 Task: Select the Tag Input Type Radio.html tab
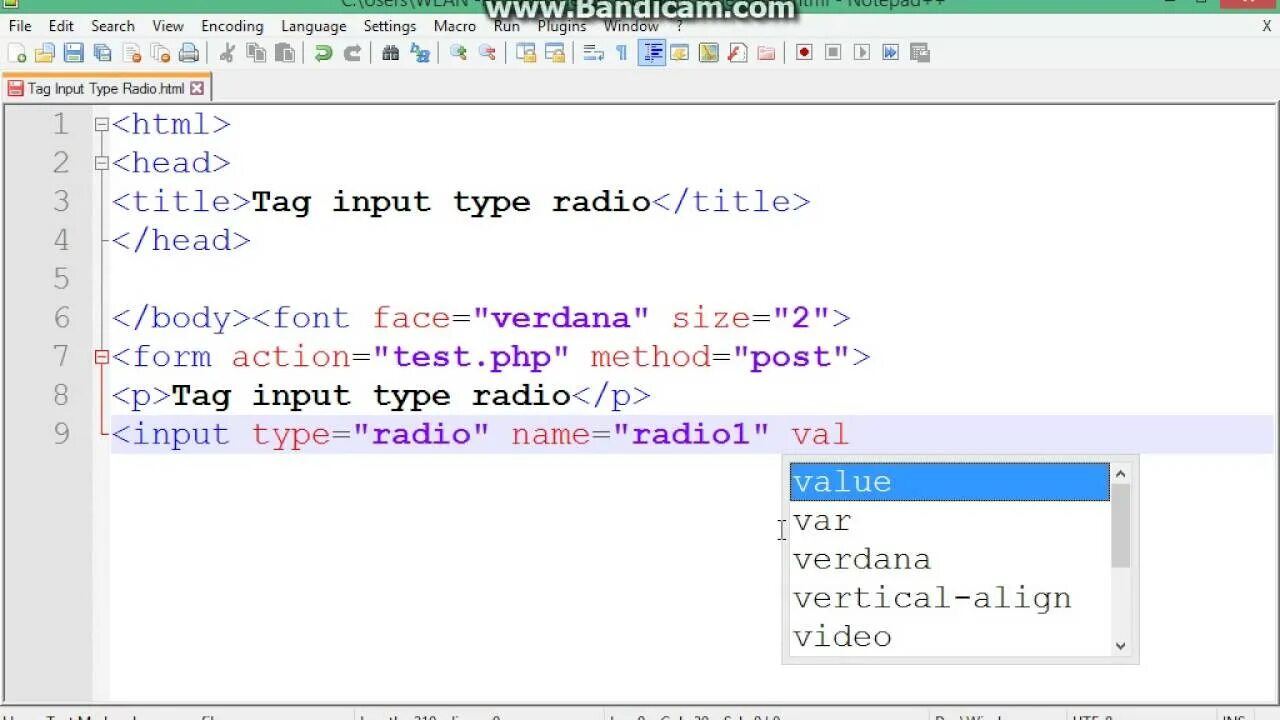click(106, 88)
